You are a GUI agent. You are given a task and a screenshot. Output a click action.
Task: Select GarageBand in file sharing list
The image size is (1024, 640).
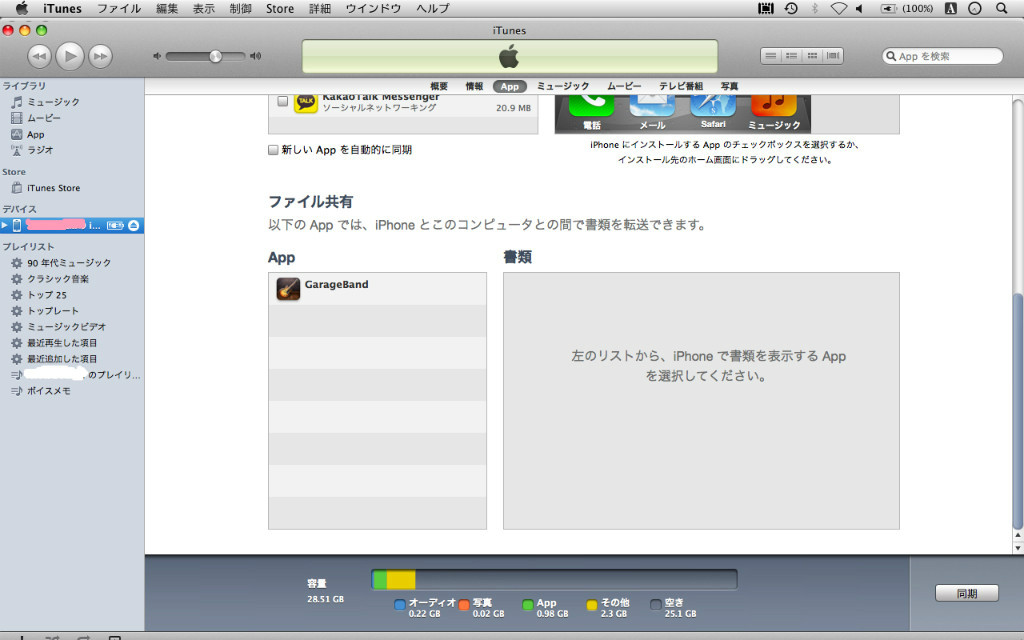coord(377,289)
